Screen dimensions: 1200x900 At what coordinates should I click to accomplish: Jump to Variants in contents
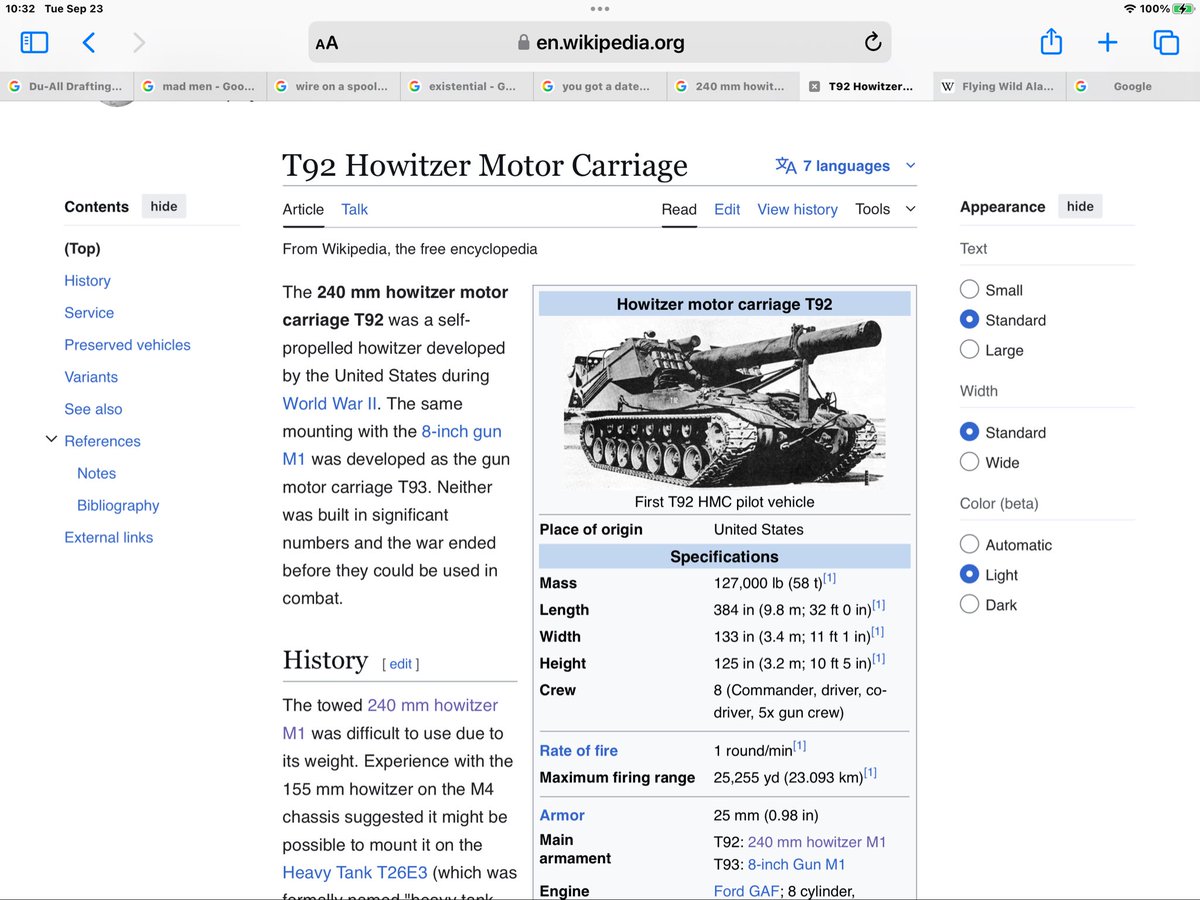(91, 377)
